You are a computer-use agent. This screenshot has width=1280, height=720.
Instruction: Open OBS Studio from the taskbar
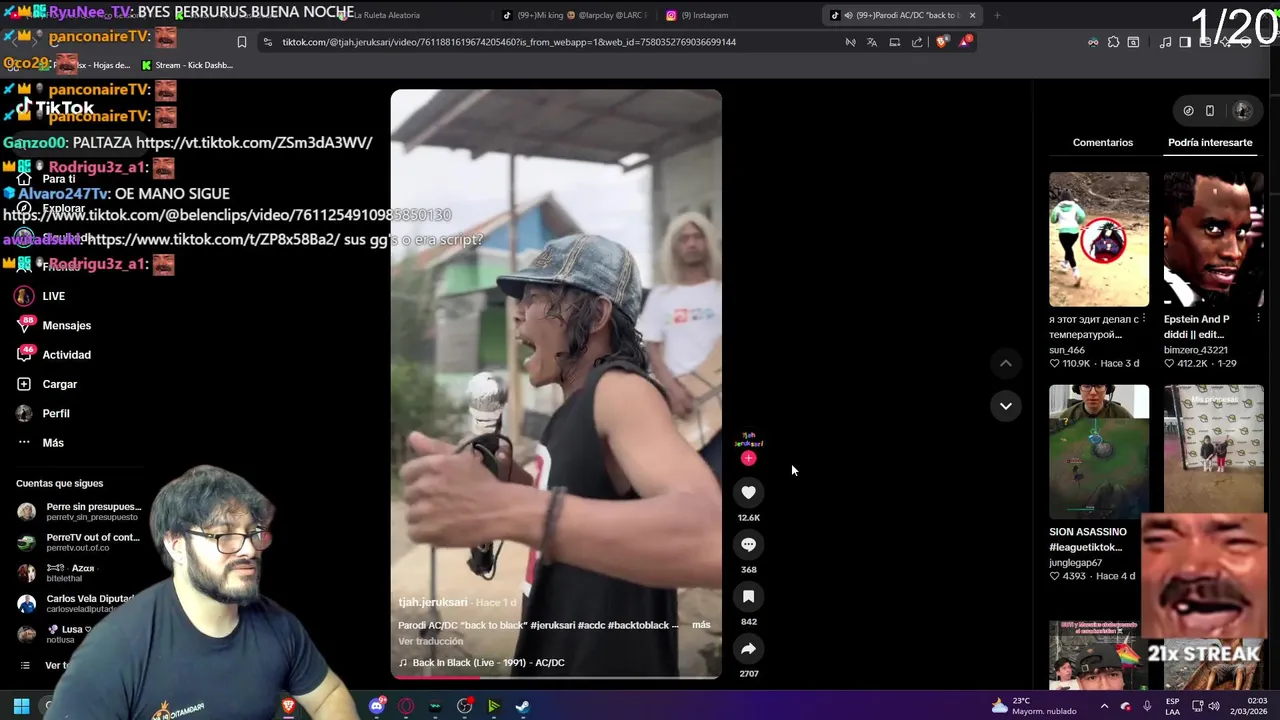pos(465,706)
